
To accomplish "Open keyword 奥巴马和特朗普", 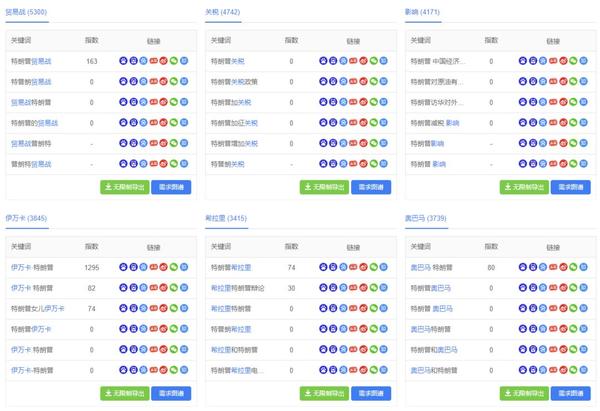I will (x=434, y=371).
